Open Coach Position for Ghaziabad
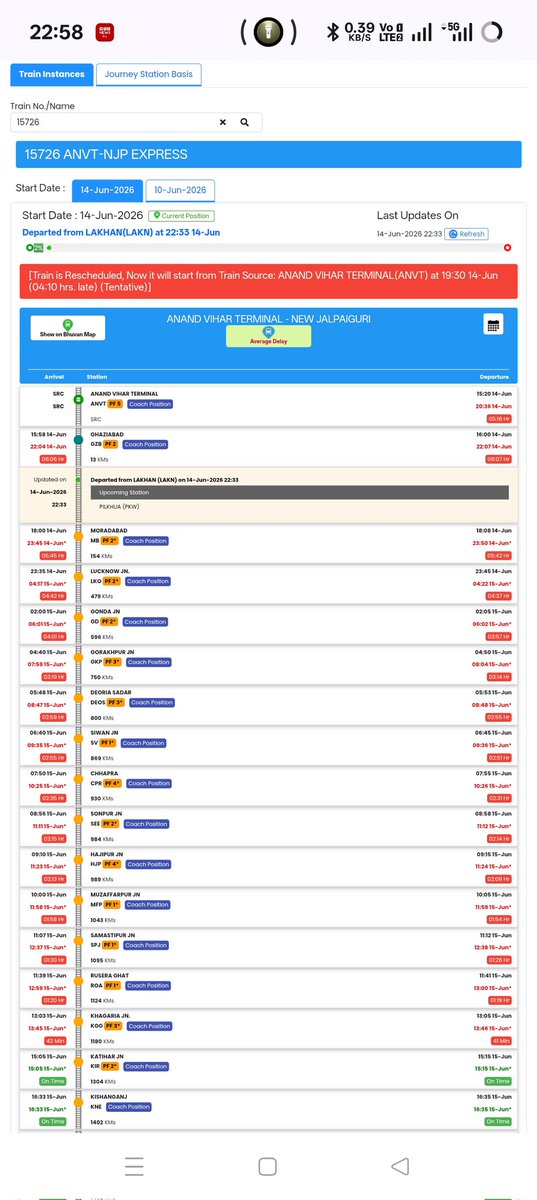The height and width of the screenshot is (1200, 537). pos(144,444)
